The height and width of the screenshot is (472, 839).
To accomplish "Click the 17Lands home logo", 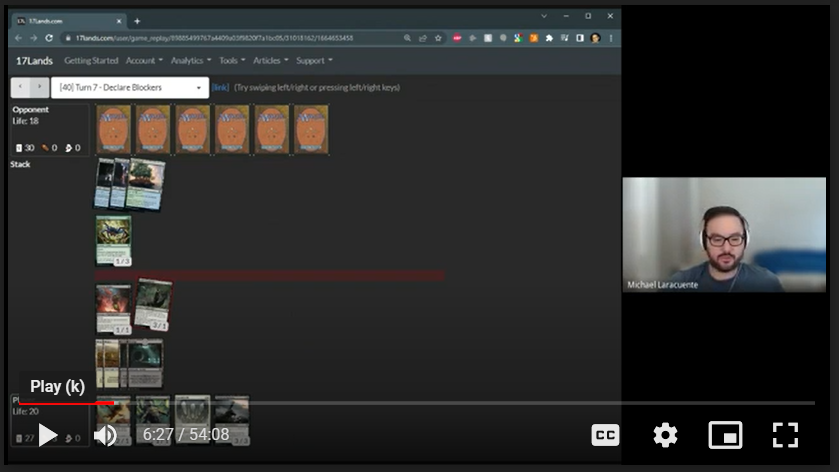I will tap(34, 61).
